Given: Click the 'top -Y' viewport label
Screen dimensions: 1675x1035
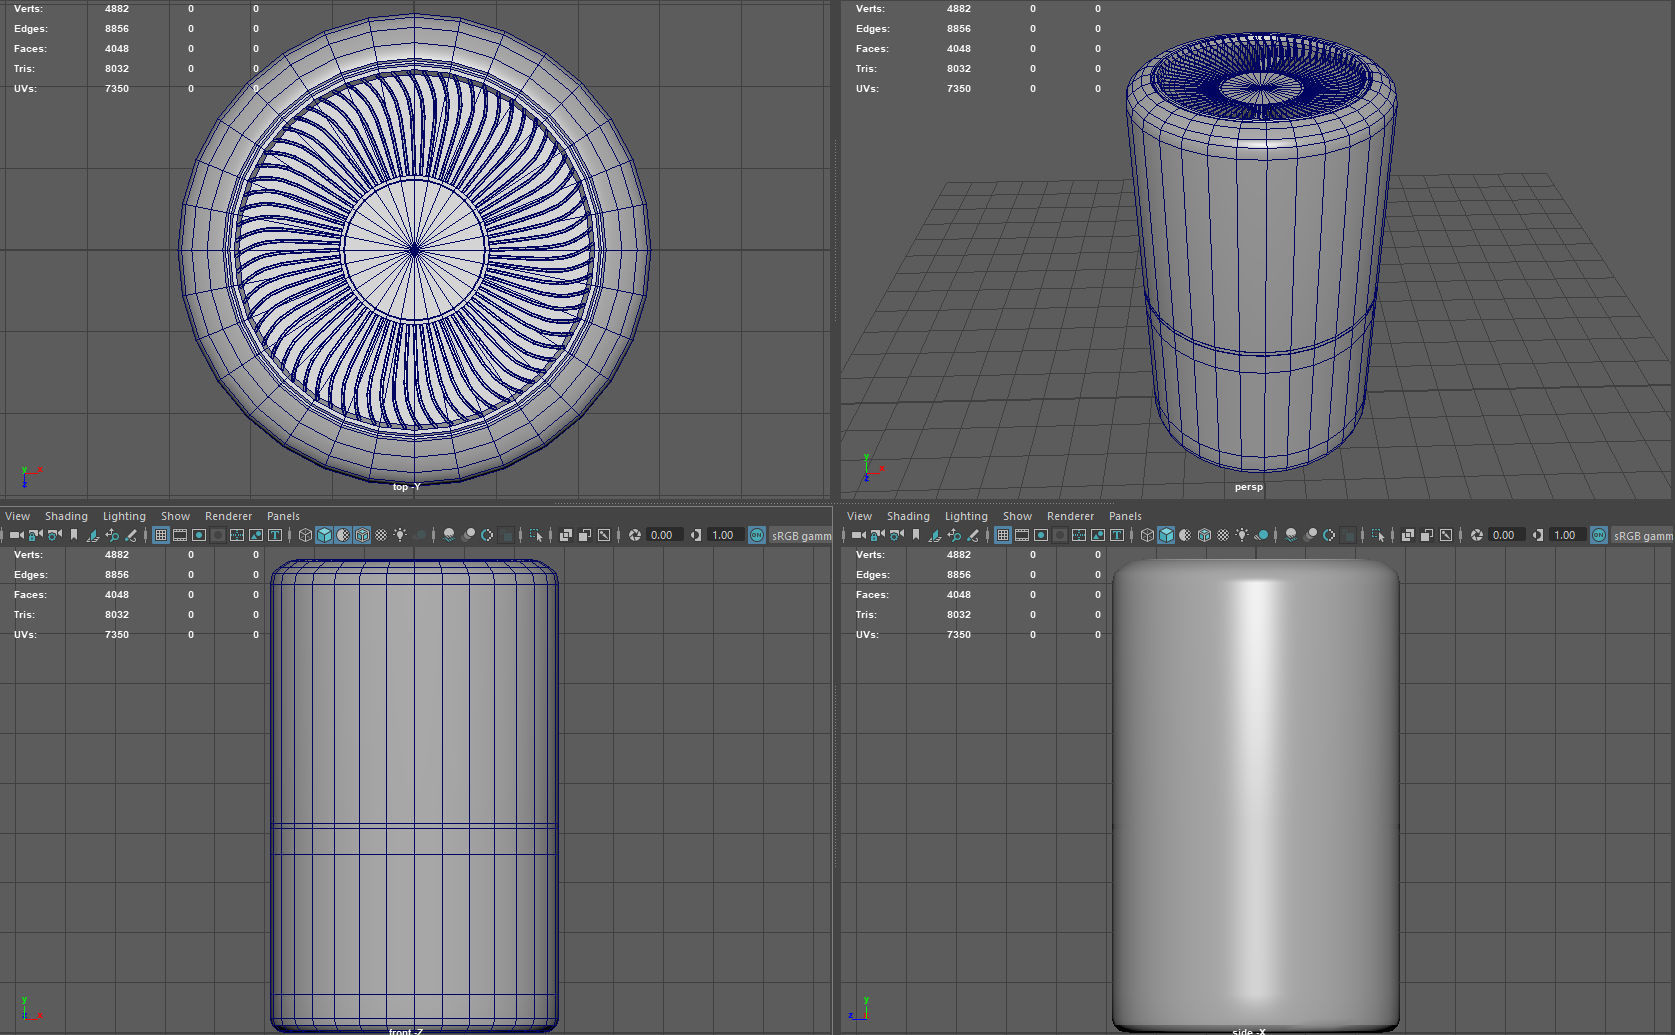Looking at the screenshot, I should (x=406, y=487).
